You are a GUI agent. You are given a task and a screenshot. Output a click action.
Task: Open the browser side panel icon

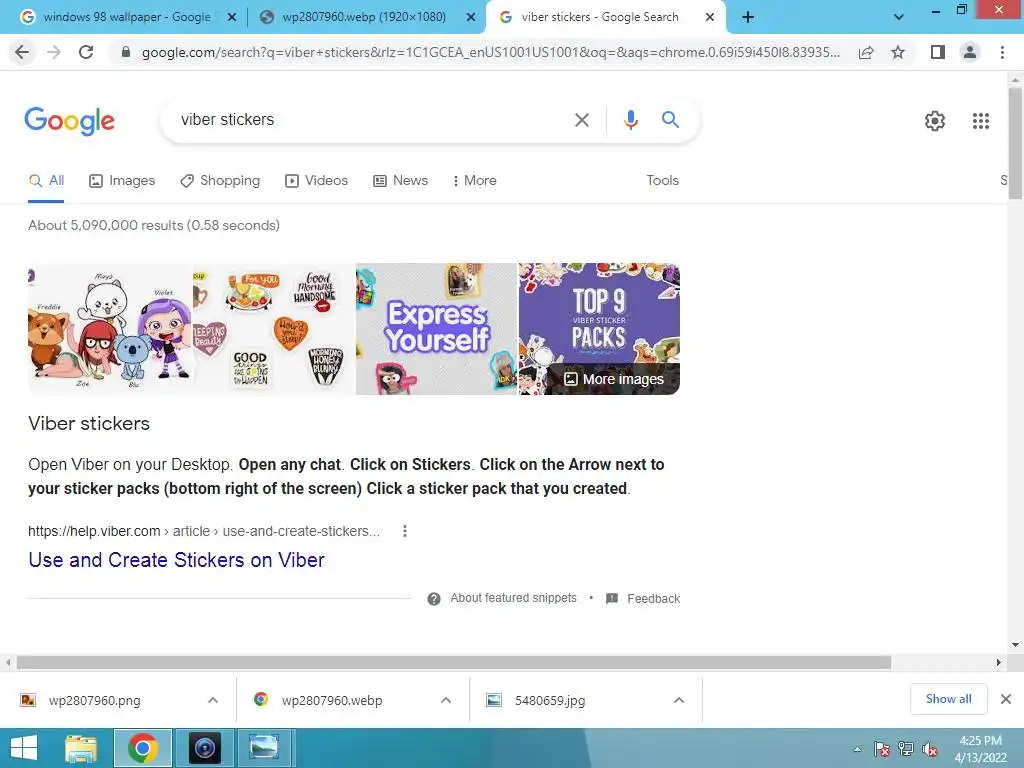[938, 52]
